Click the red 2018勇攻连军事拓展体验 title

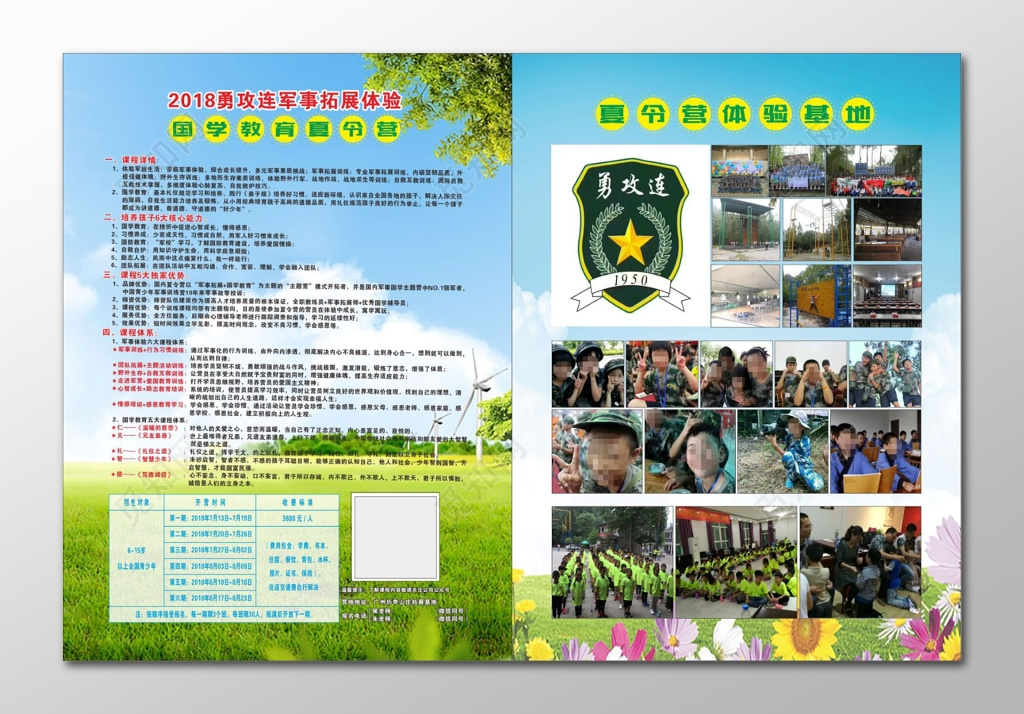coord(284,100)
